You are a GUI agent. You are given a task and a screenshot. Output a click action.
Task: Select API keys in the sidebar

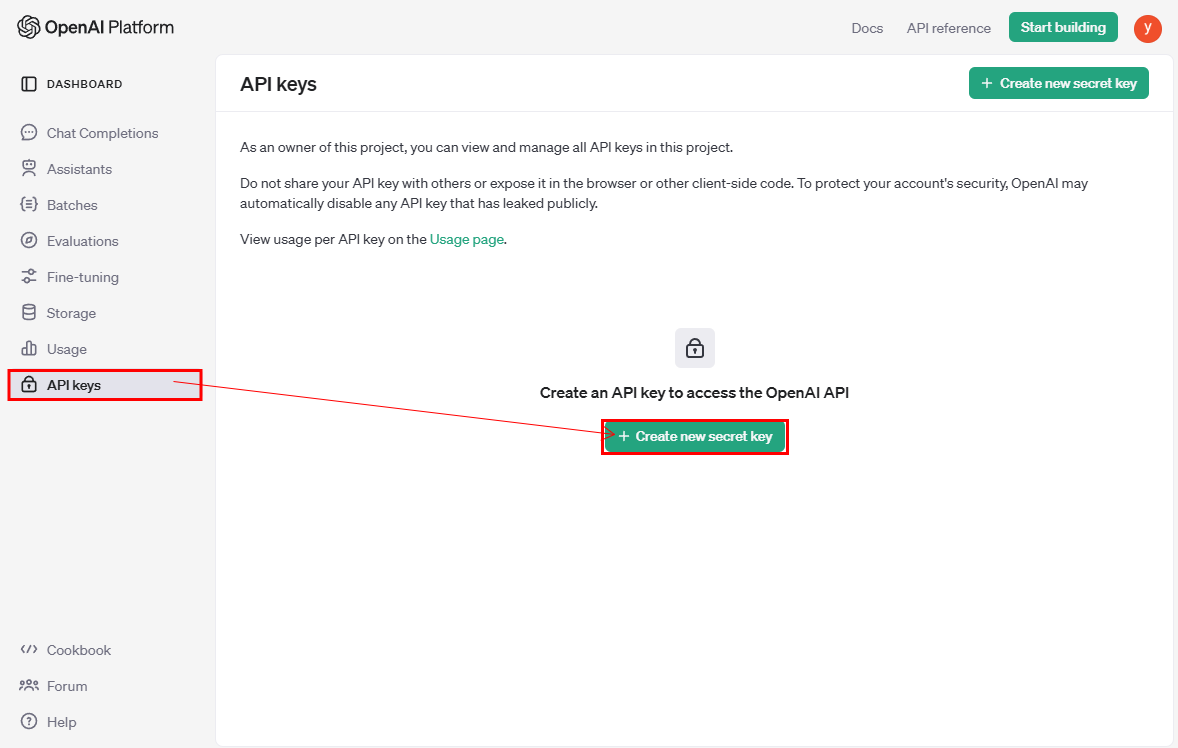74,385
